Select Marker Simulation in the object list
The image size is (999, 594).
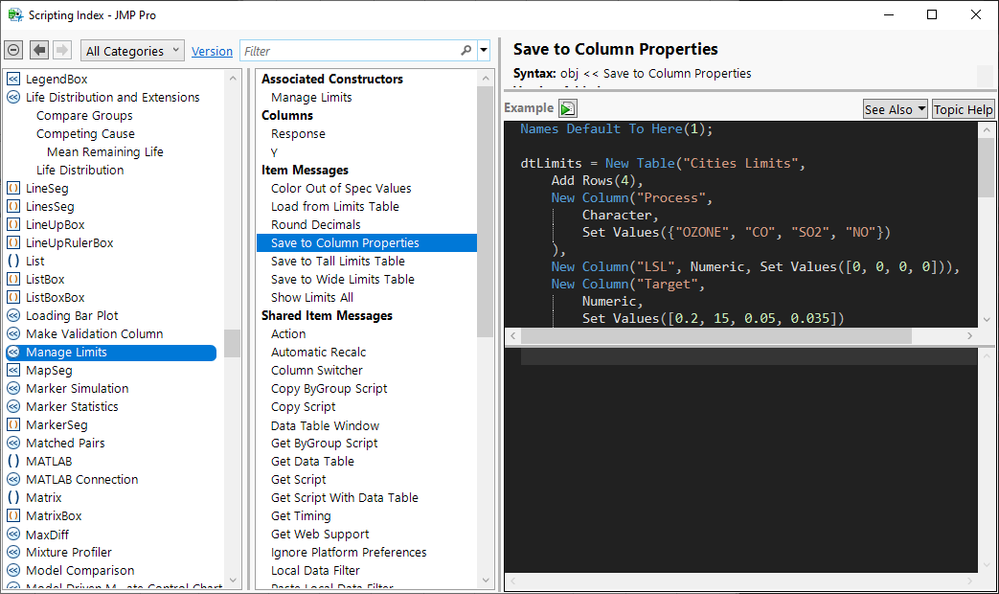point(77,388)
